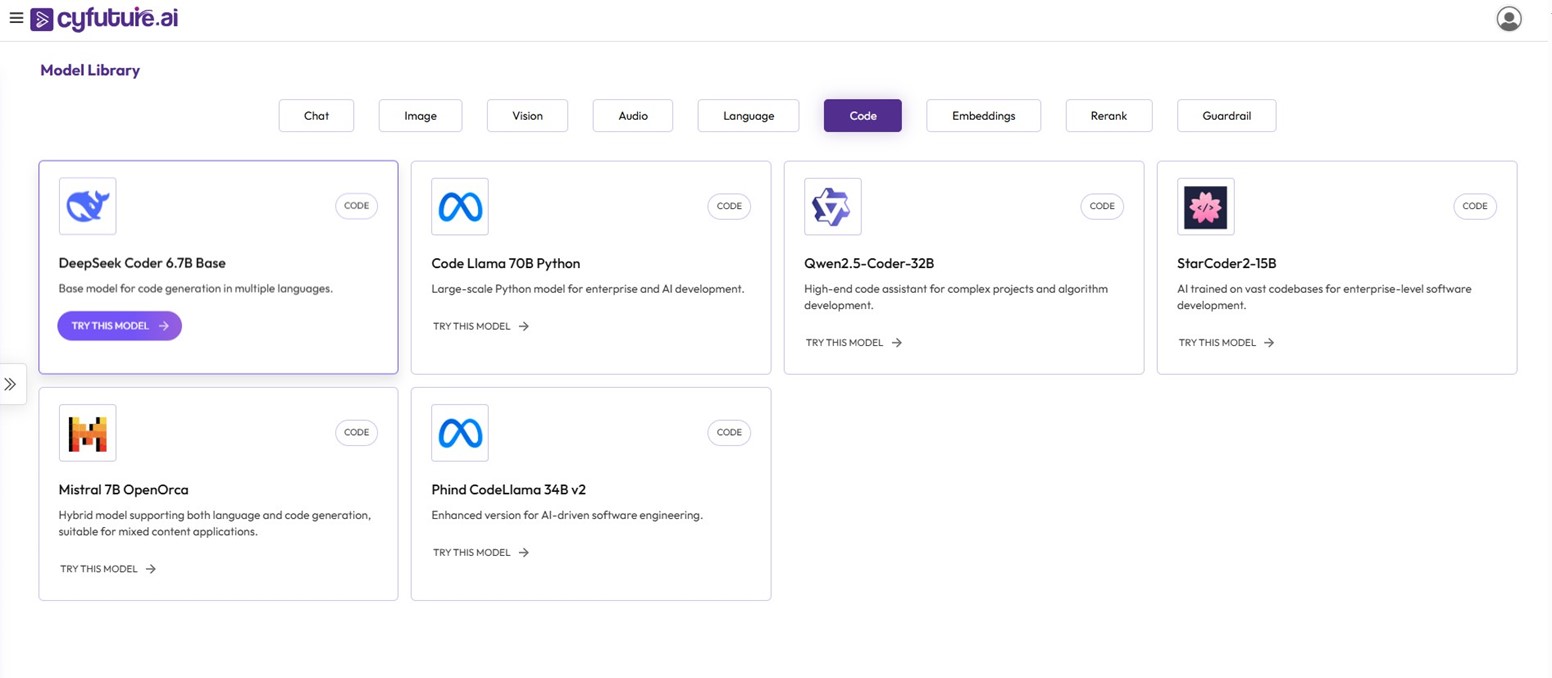The height and width of the screenshot is (678, 1552).
Task: Select the Embeddings category tab
Action: [x=983, y=116]
